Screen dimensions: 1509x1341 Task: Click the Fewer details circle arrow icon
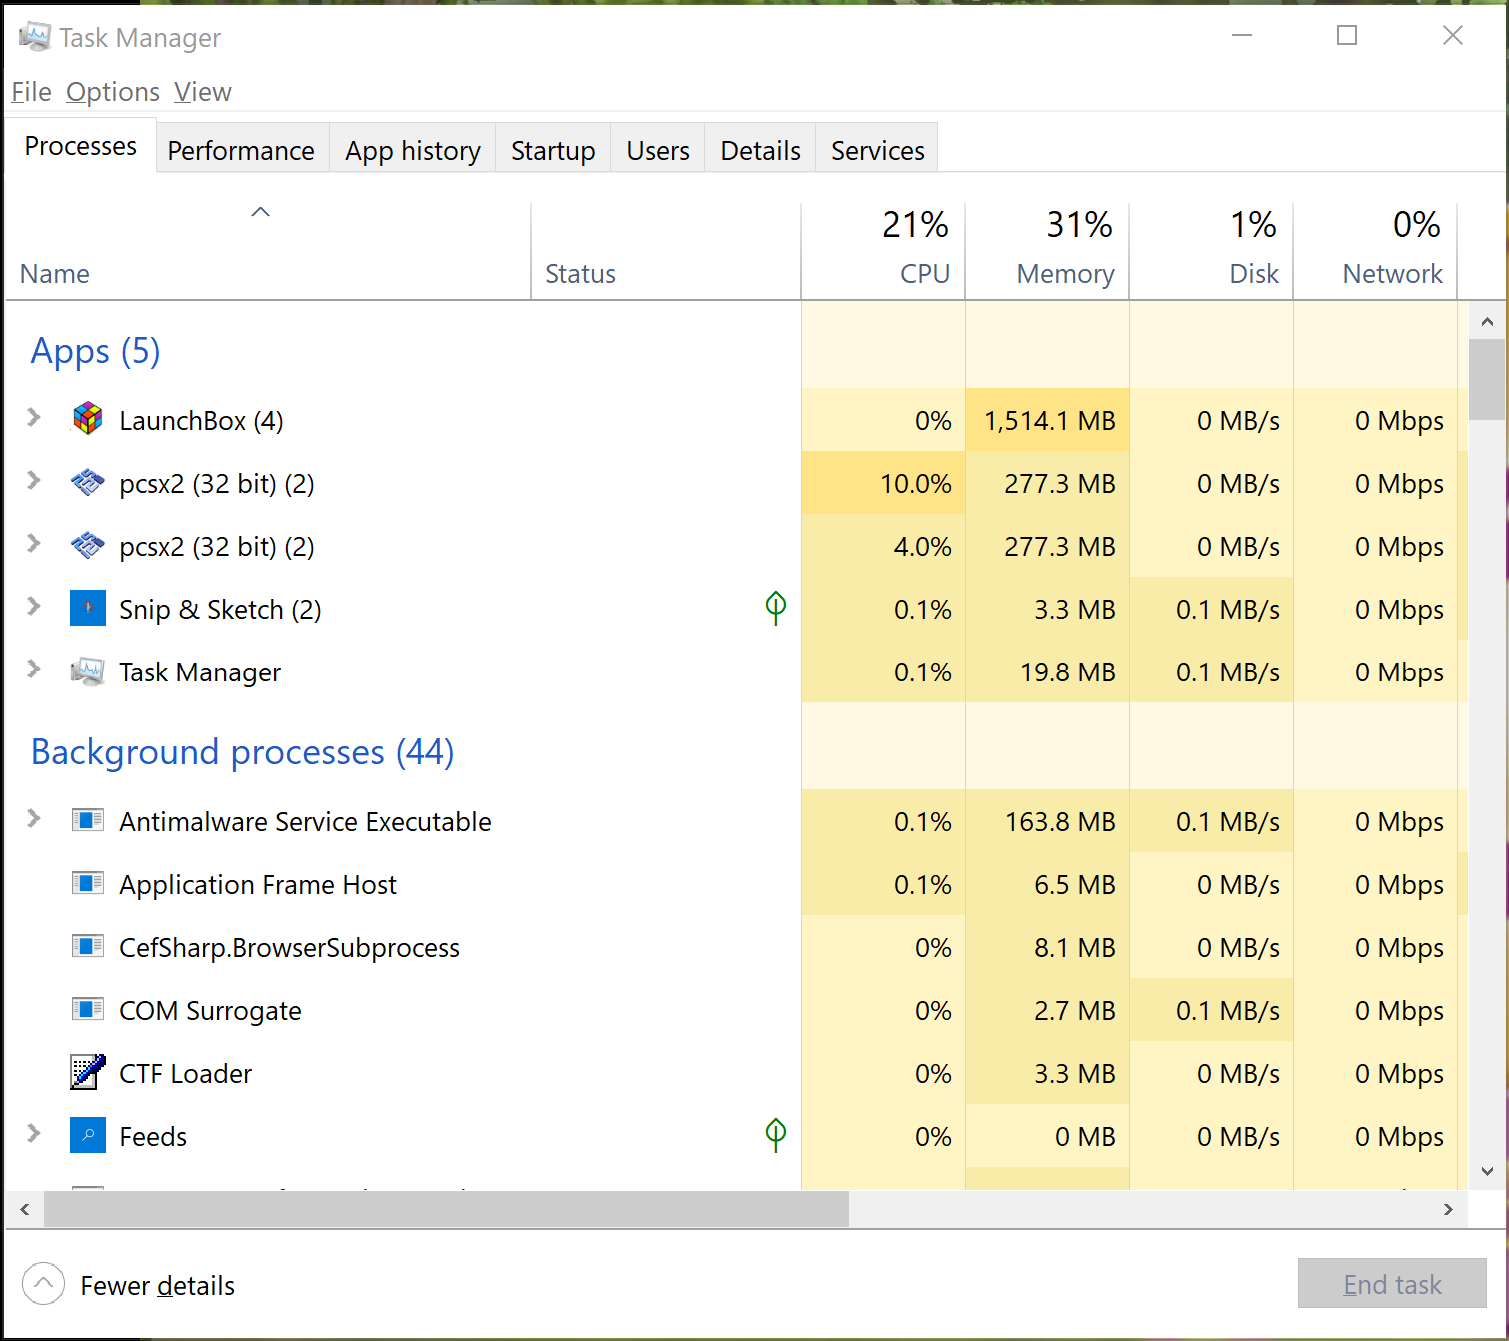point(43,1284)
